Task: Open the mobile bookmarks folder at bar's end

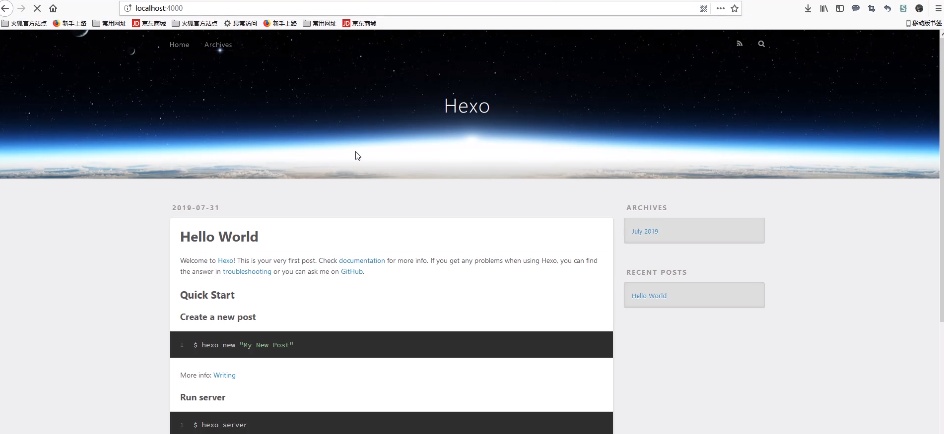Action: (924, 23)
